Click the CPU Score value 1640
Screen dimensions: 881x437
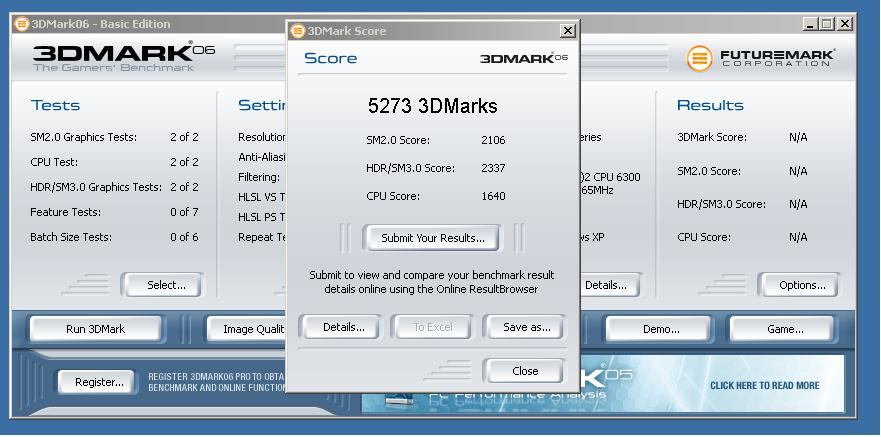coord(493,196)
